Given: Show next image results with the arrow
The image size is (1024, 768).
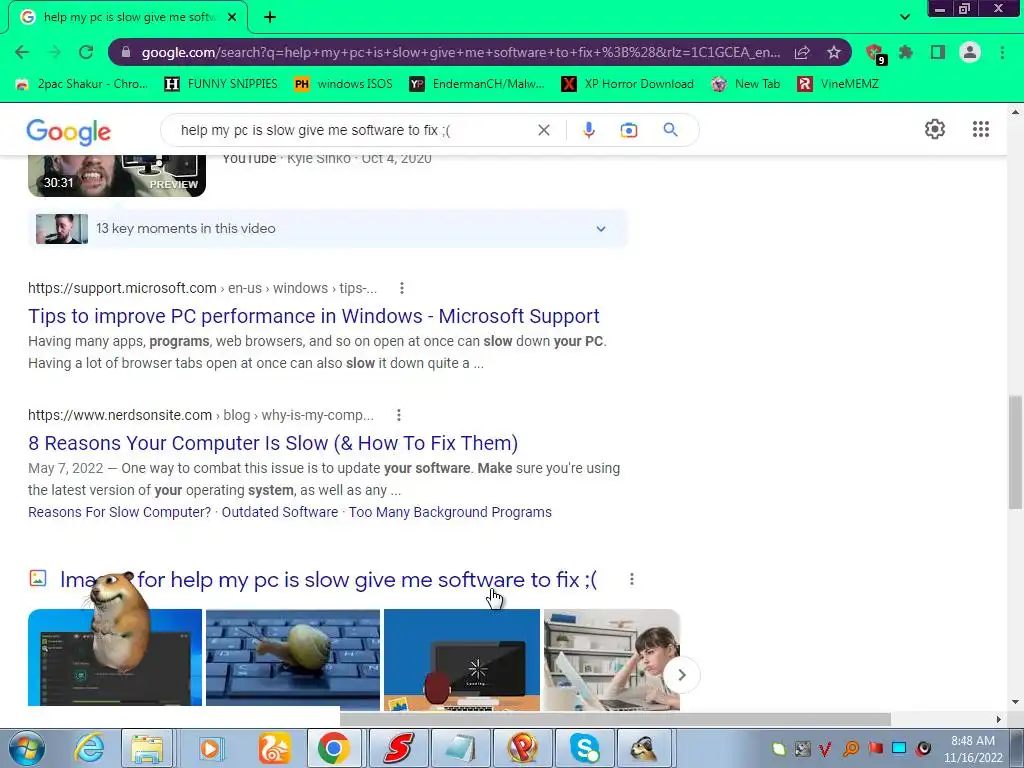Looking at the screenshot, I should (681, 675).
